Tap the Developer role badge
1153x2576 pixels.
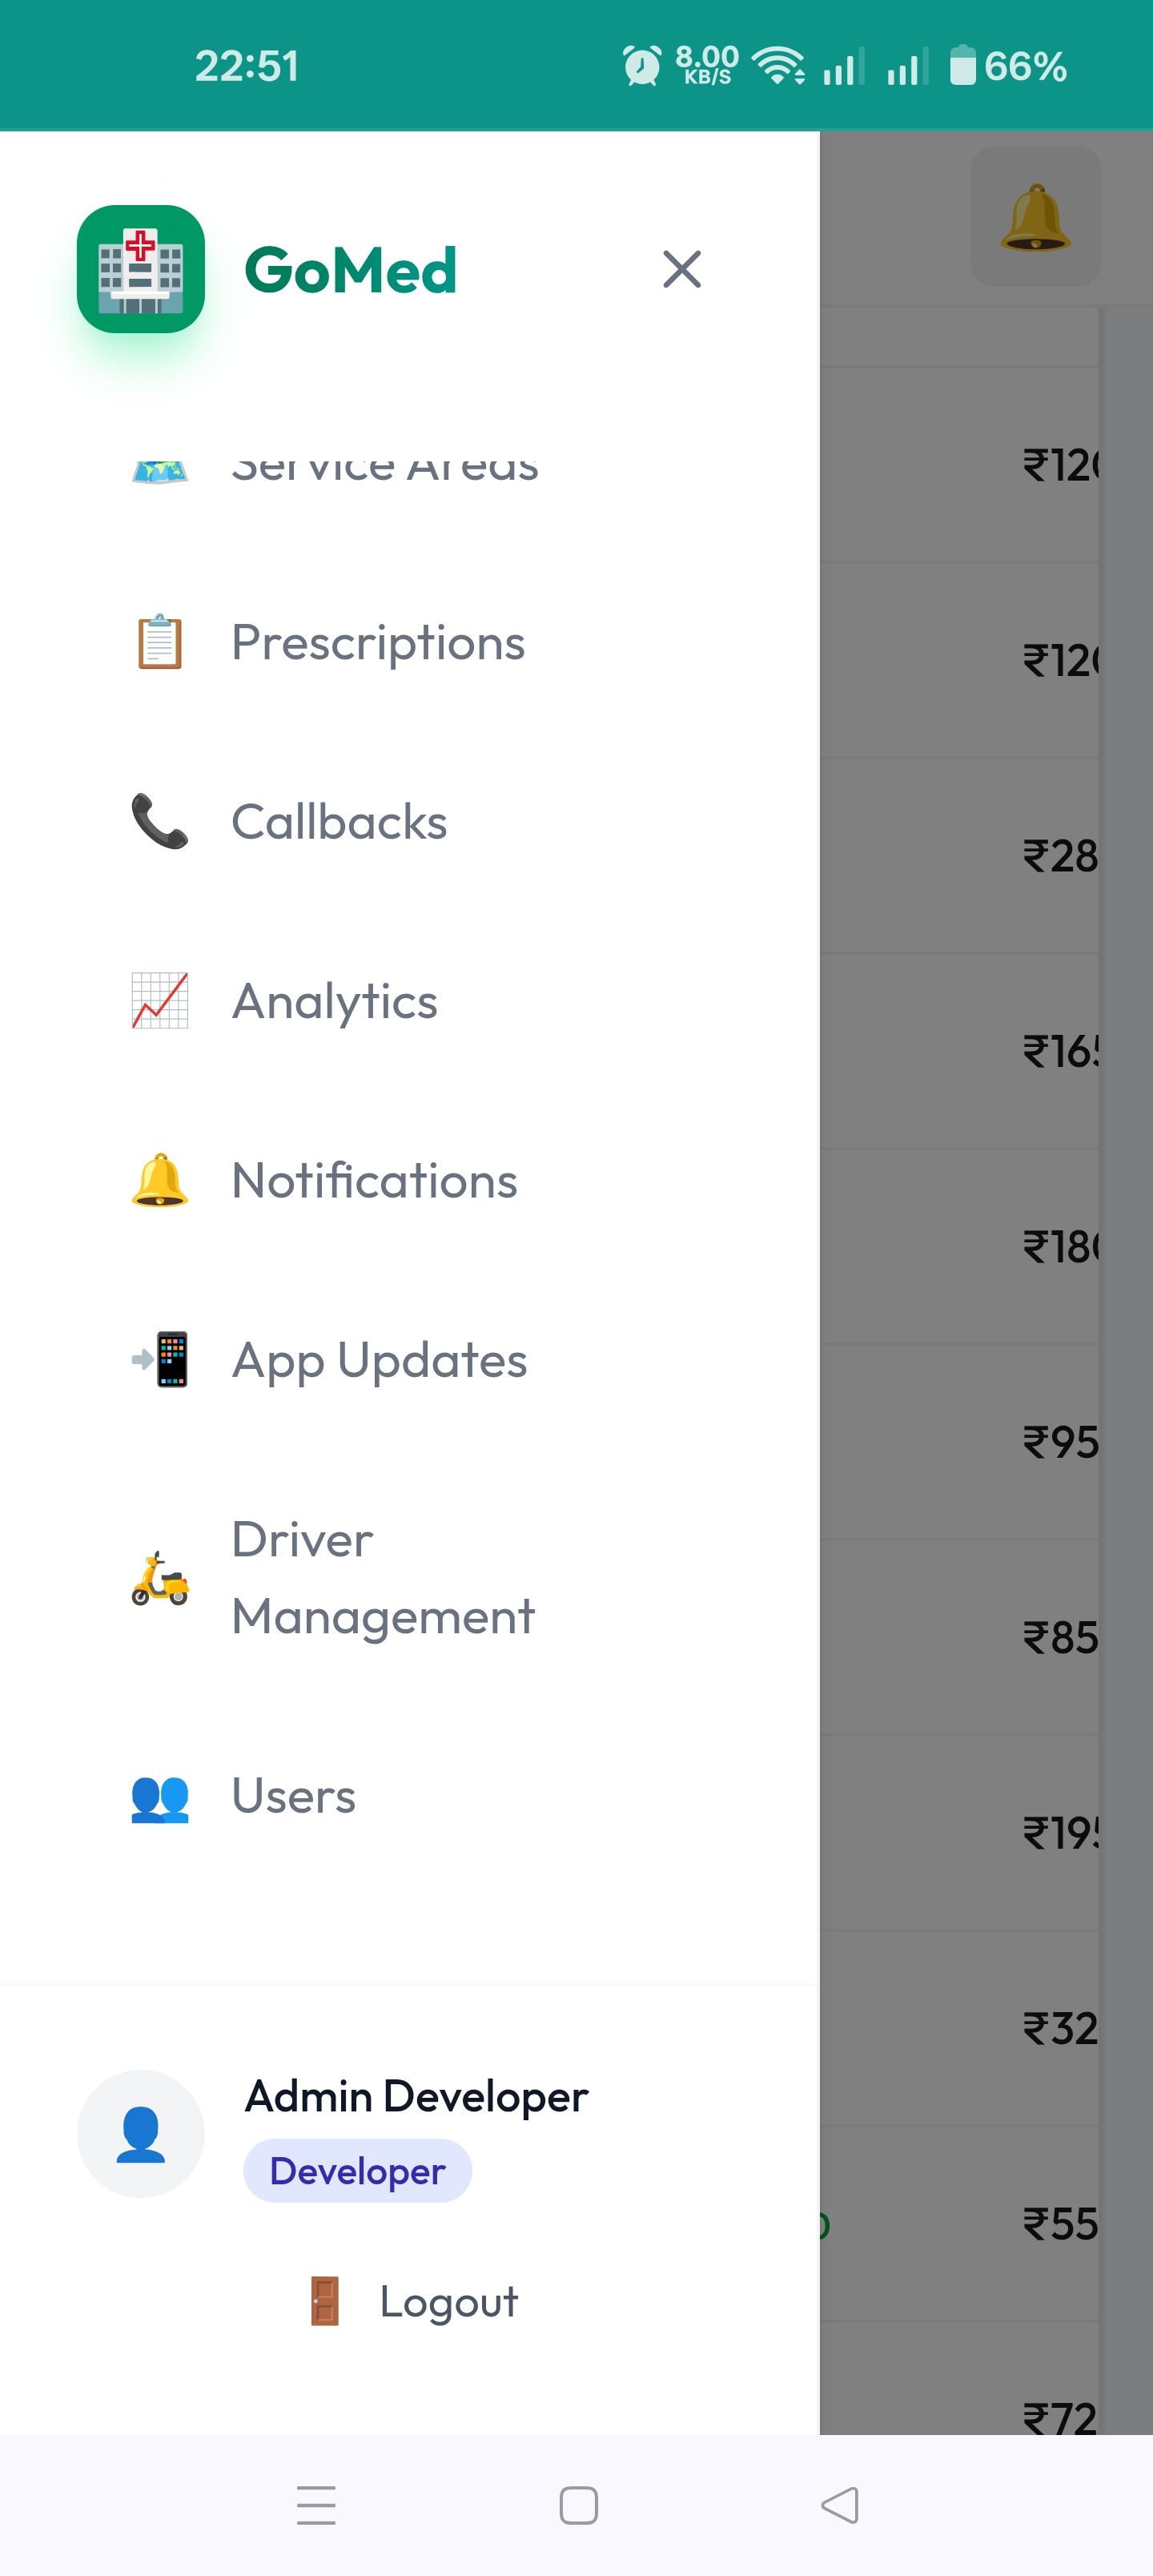tap(357, 2171)
